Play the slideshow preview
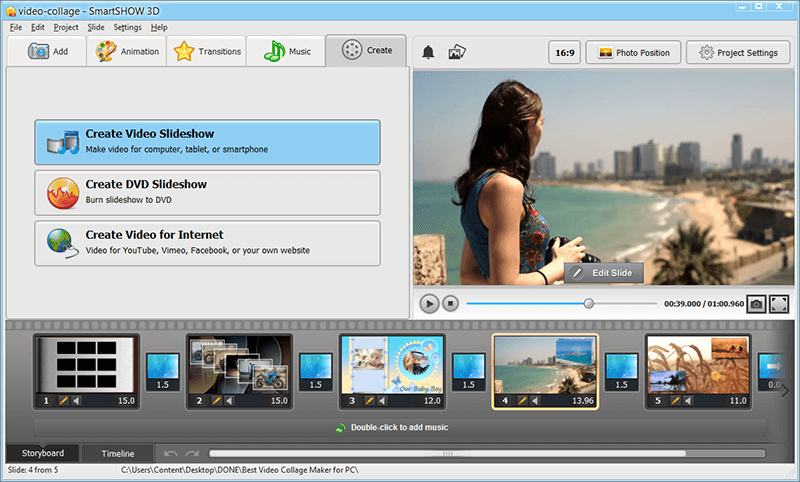Screen dimensions: 800x482 pos(429,304)
